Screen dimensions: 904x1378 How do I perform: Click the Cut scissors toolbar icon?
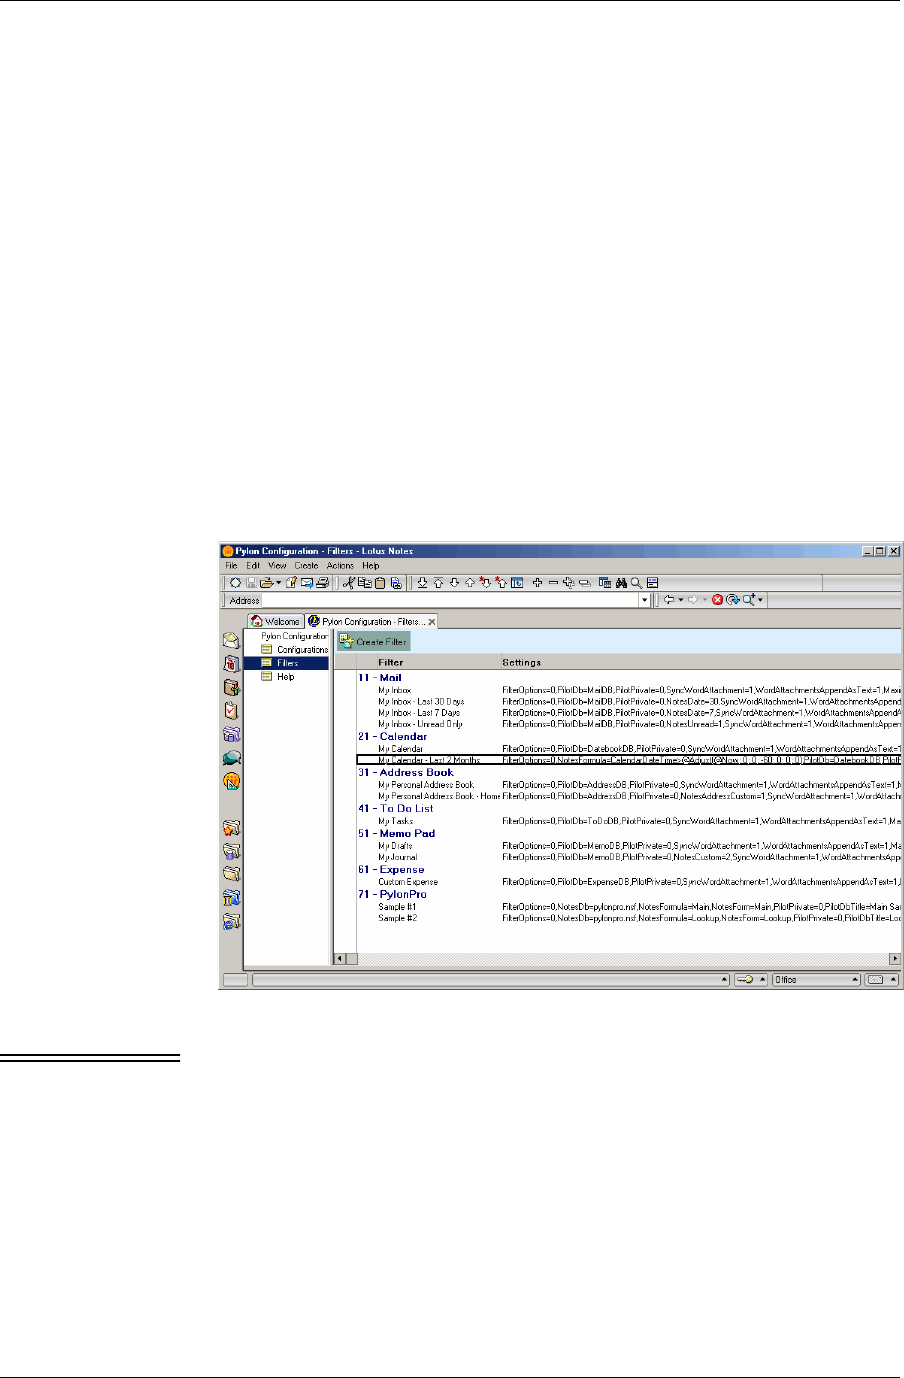[x=349, y=583]
